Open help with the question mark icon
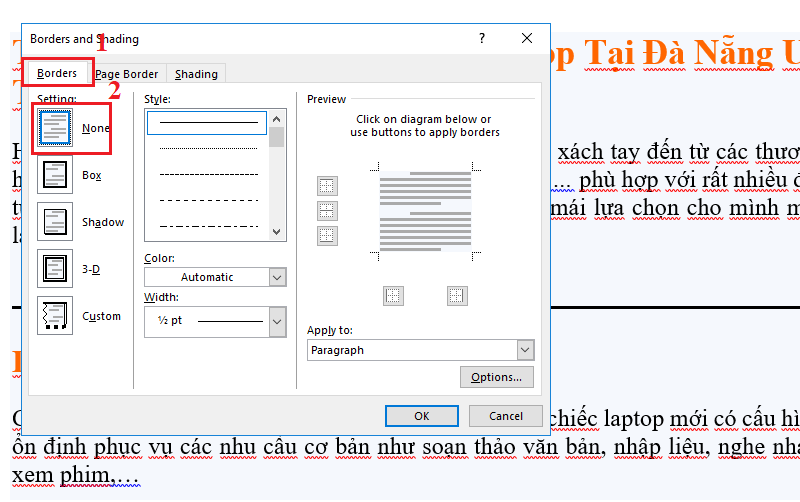 [482, 38]
